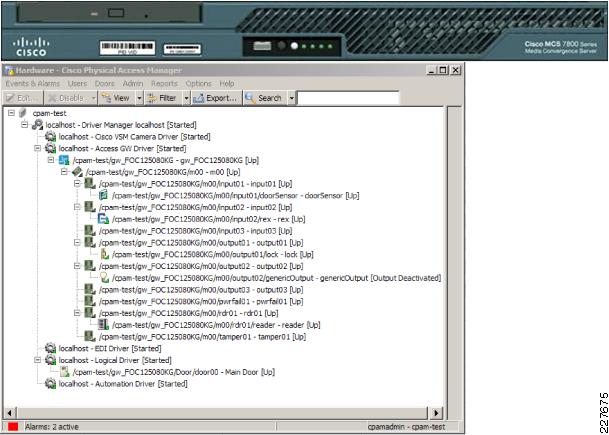Open the Reports menu
This screenshot has height=435, width=609.
(x=164, y=84)
